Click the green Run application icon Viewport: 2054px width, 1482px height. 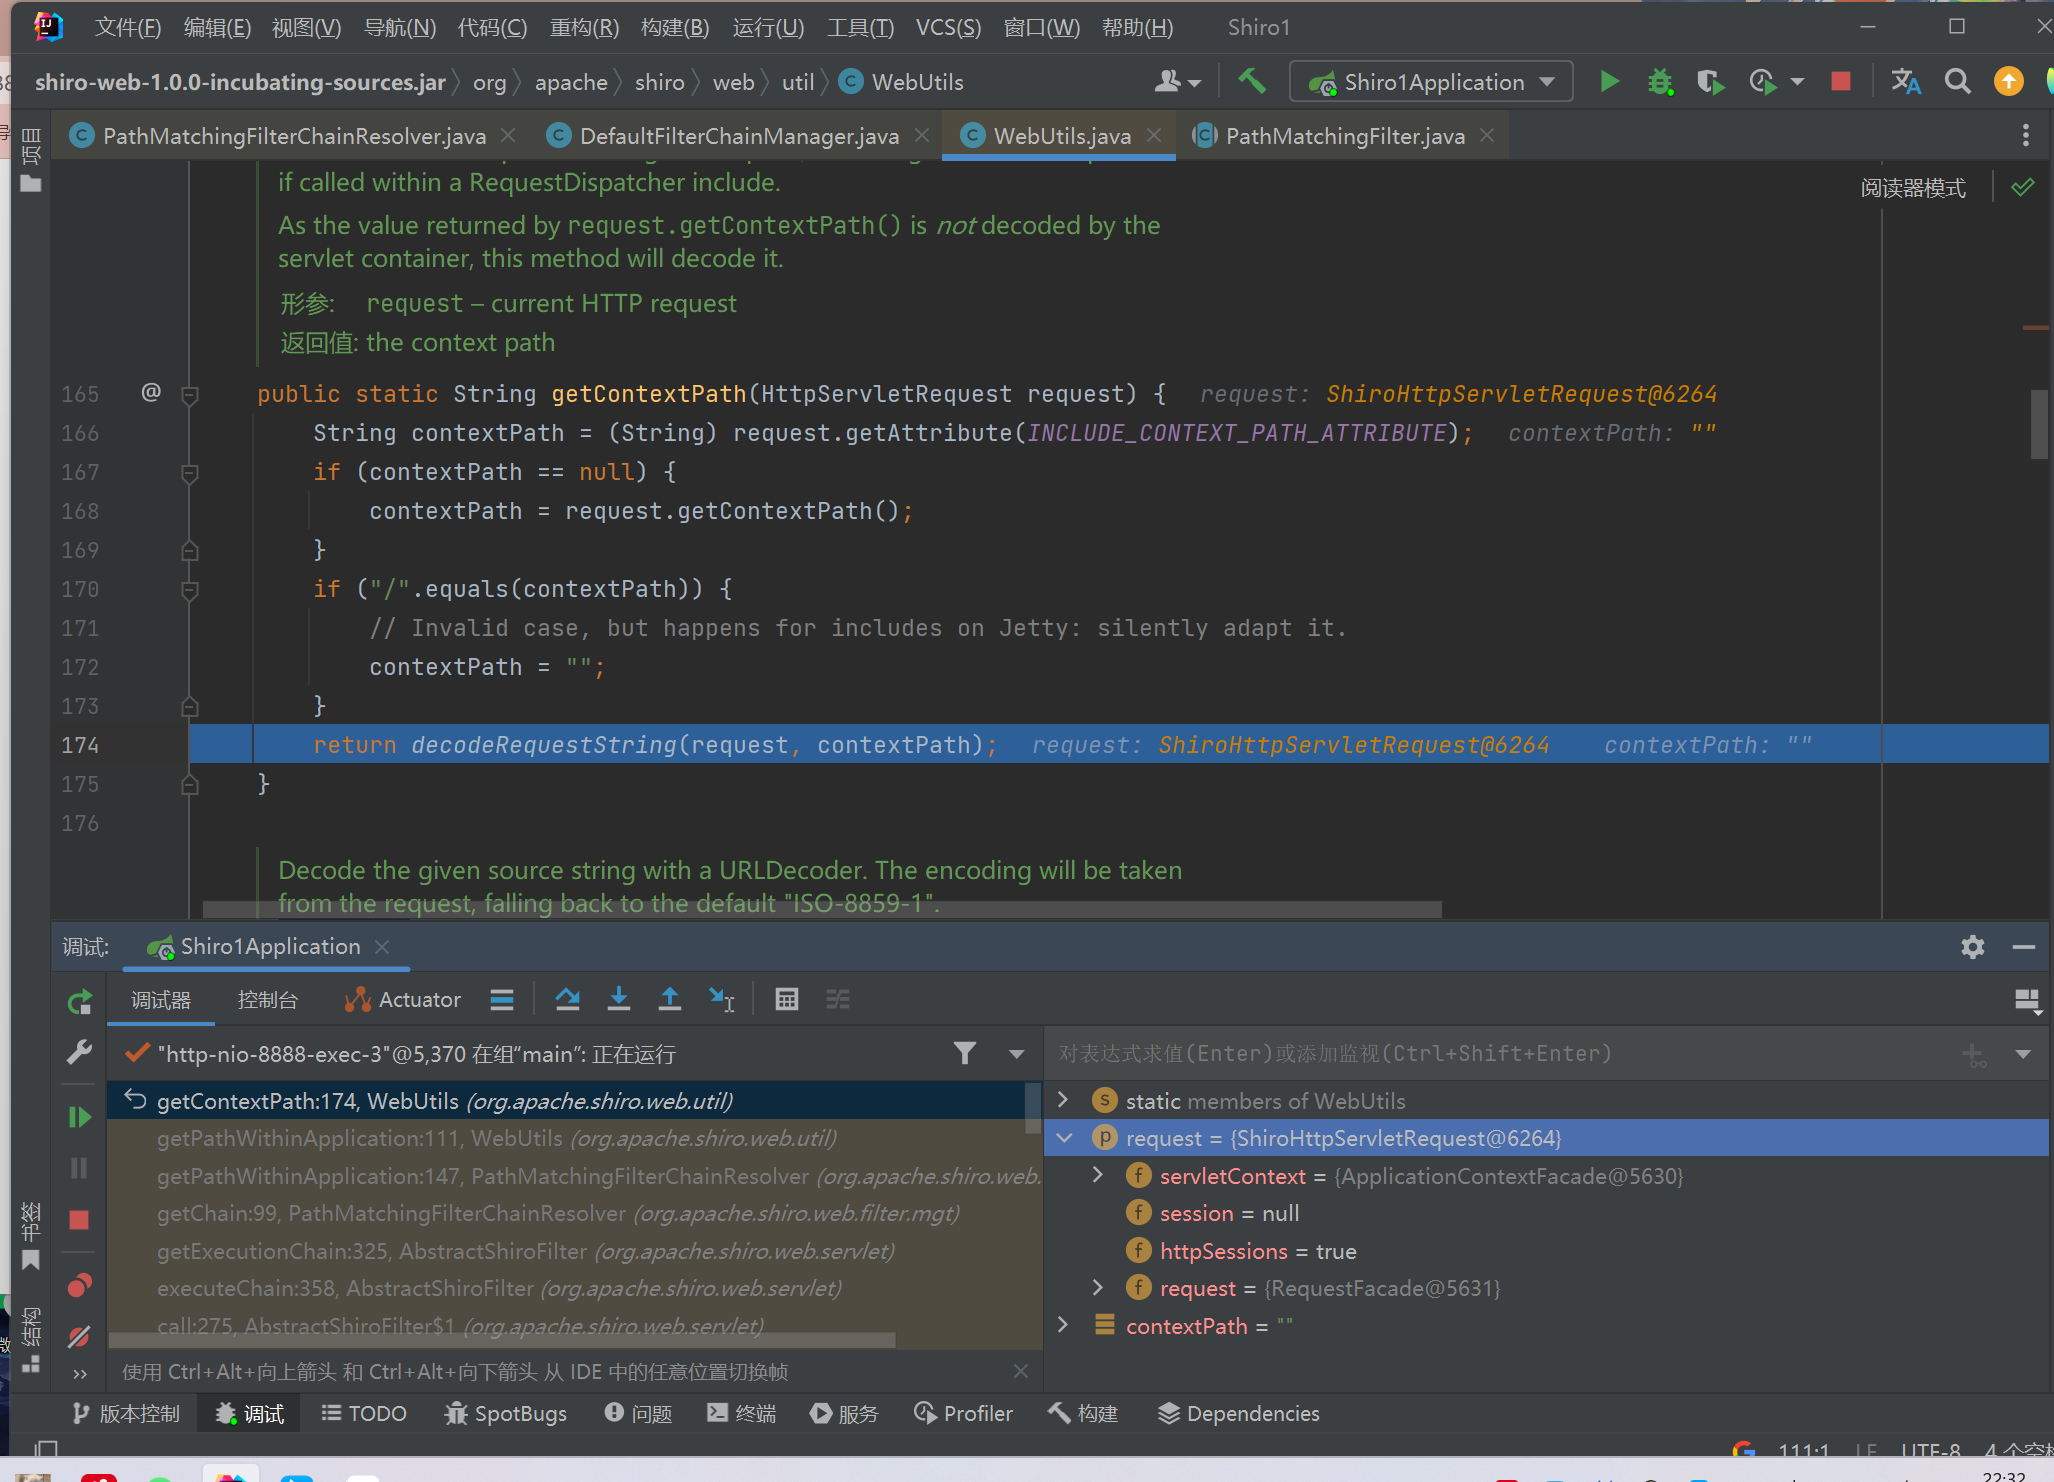pyautogui.click(x=1609, y=82)
